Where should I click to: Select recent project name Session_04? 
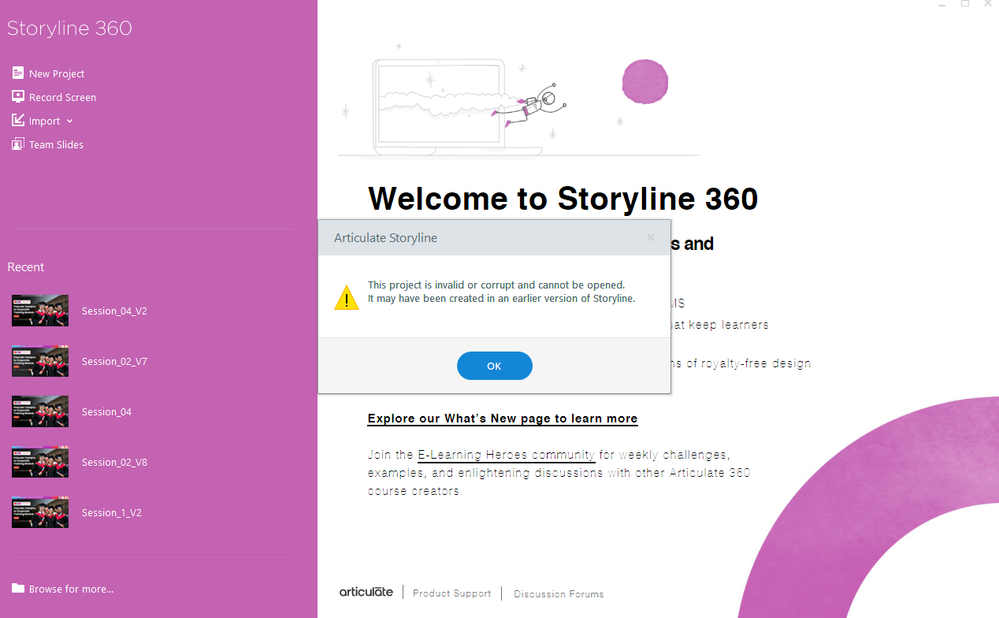tap(106, 412)
